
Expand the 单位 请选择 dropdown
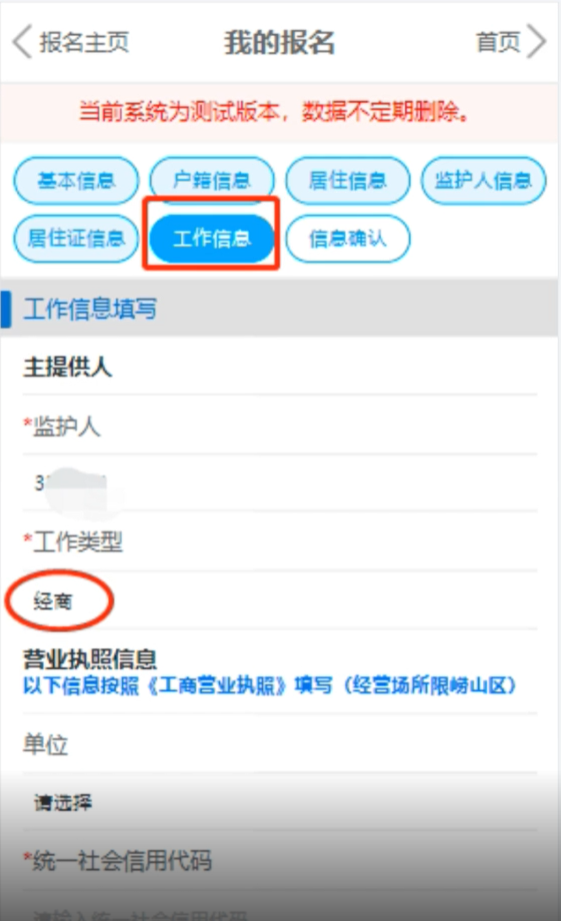280,802
